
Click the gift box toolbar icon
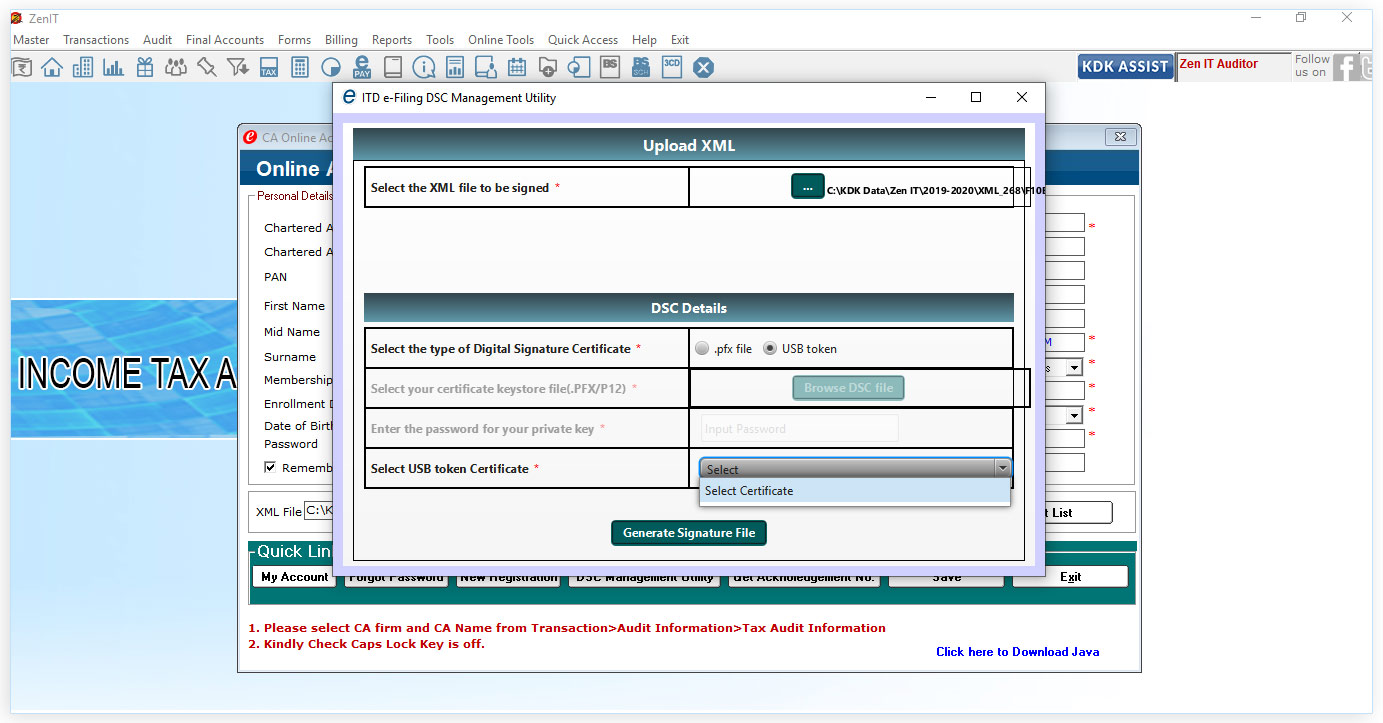click(x=145, y=67)
